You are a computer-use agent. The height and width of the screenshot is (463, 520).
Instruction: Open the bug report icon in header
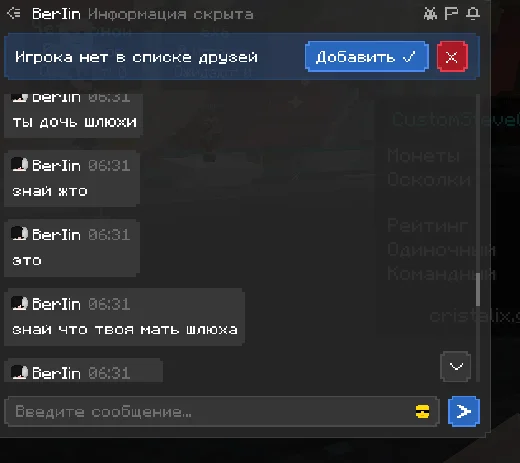pyautogui.click(x=430, y=14)
